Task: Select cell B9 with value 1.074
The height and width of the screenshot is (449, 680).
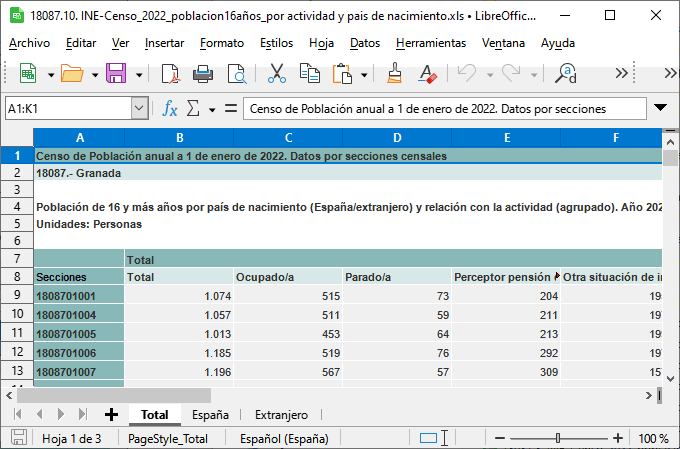Action: tap(179, 296)
